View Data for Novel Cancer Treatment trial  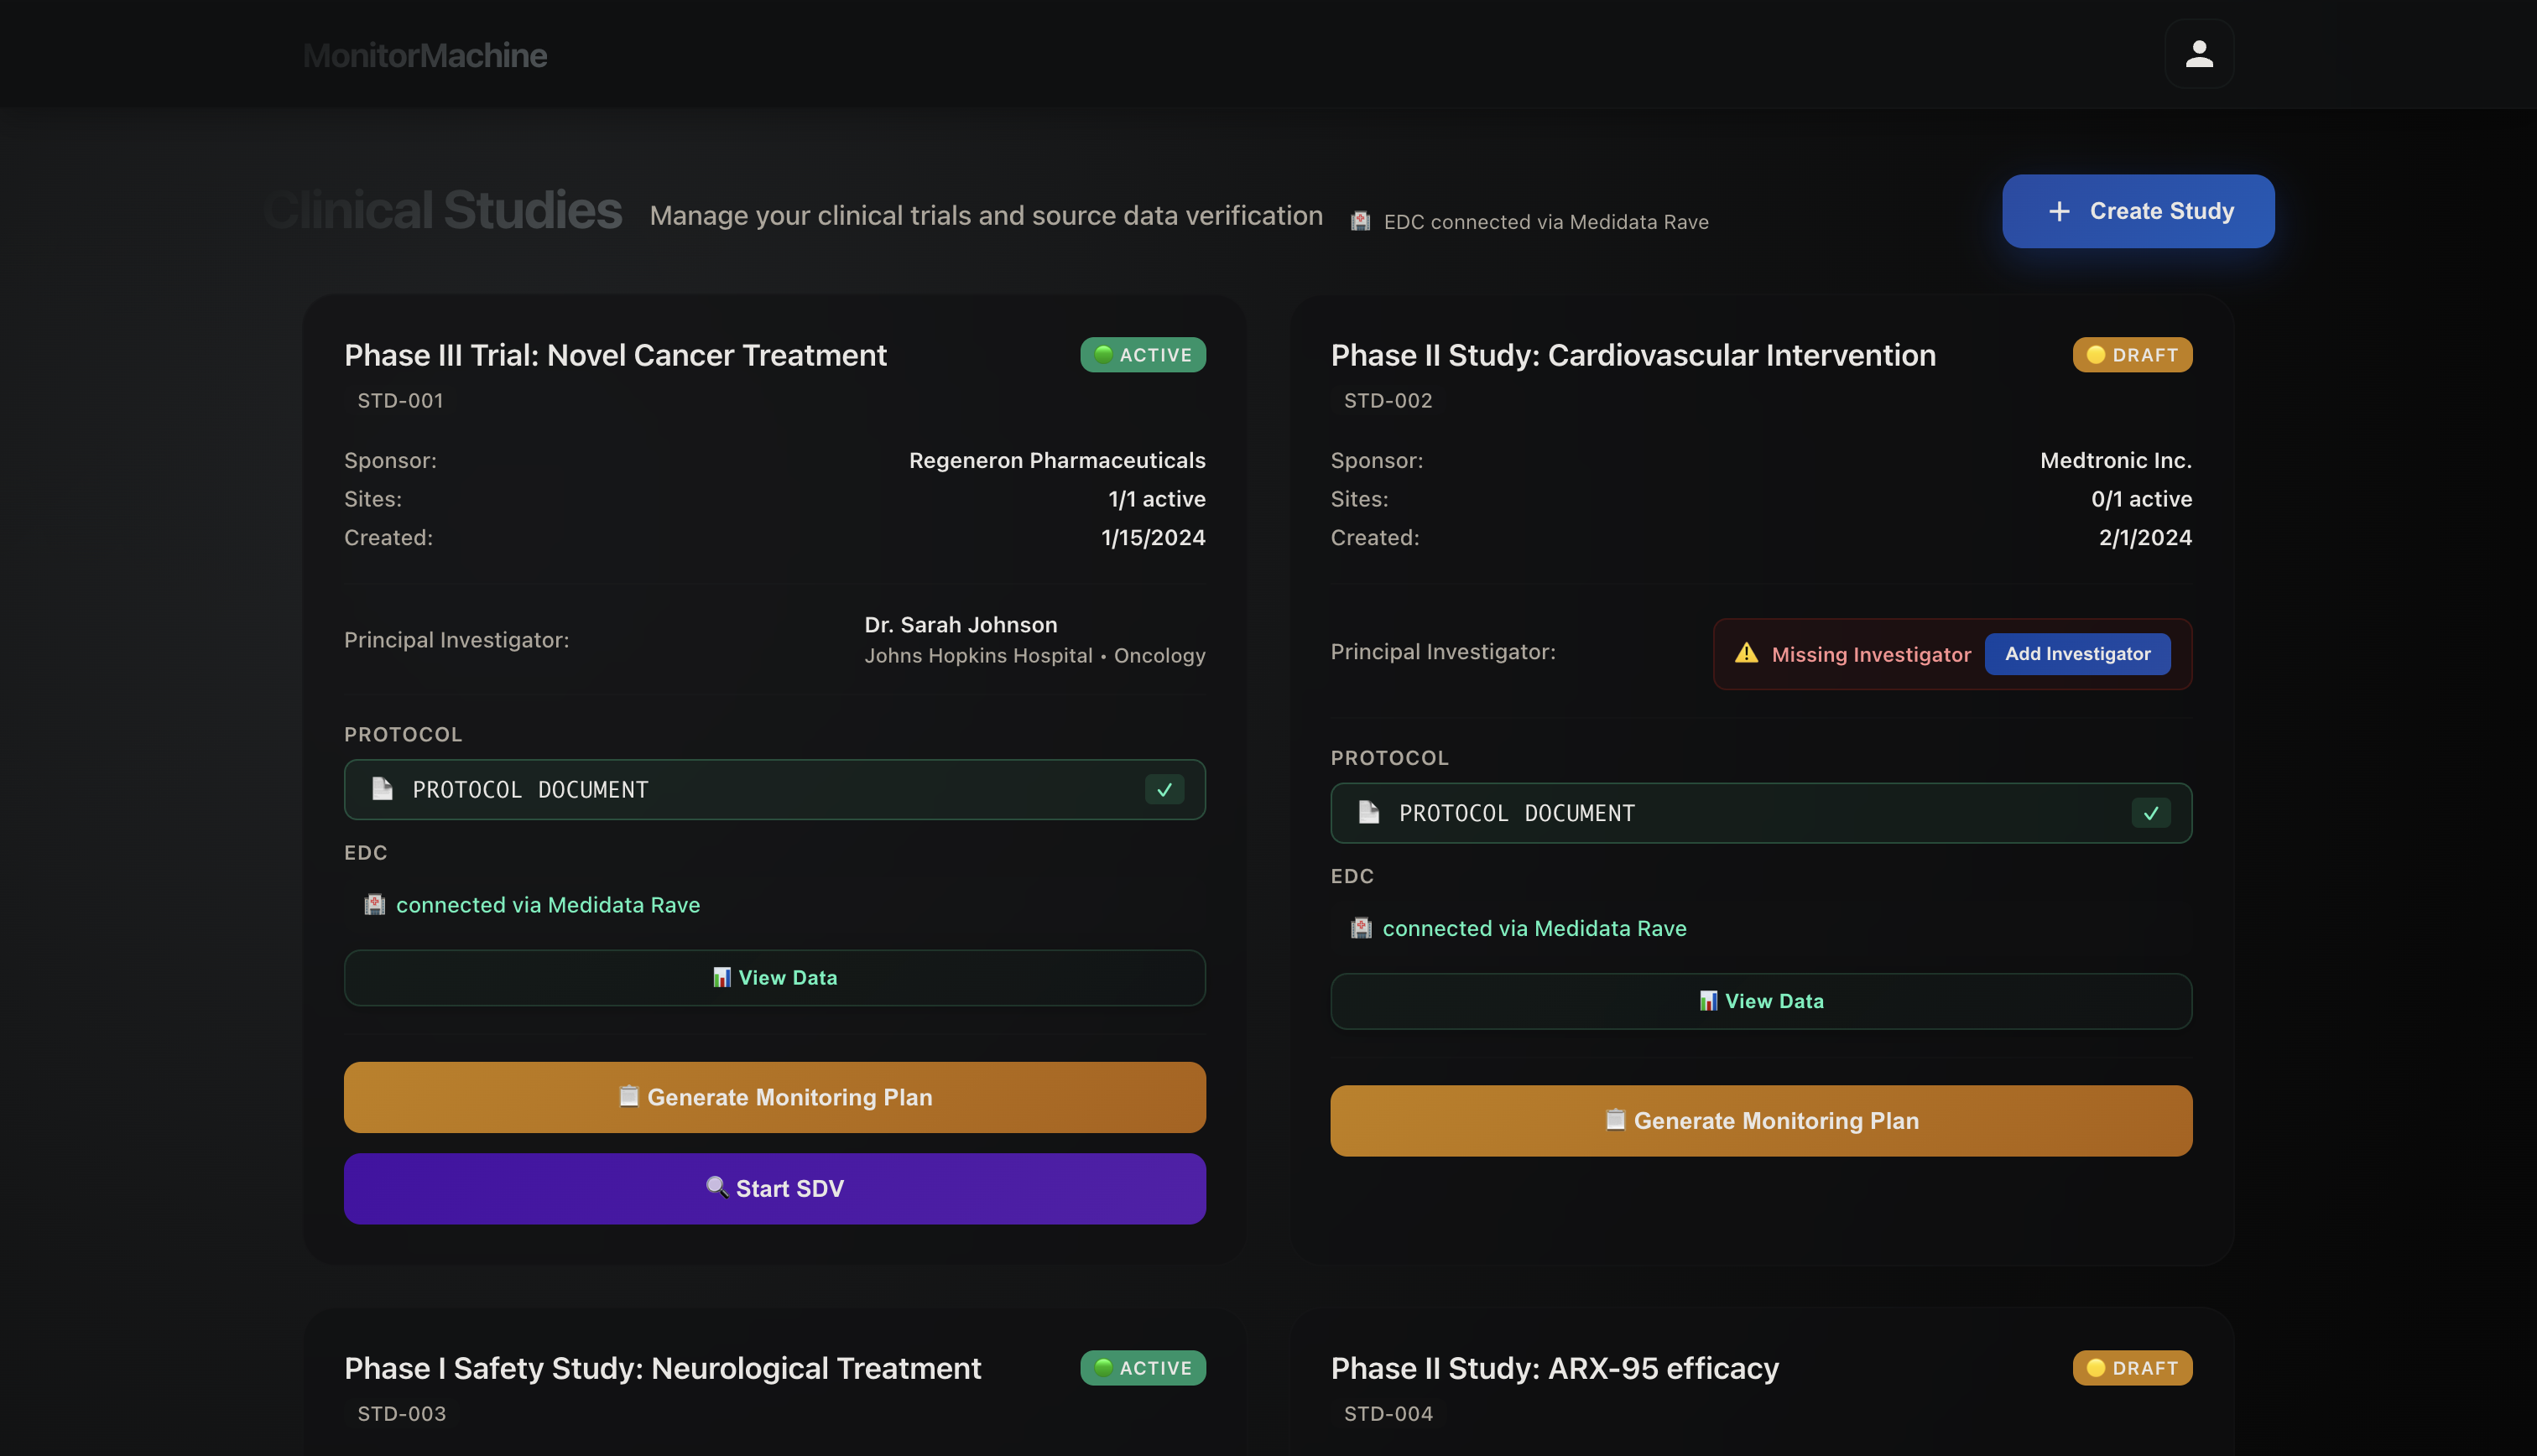pos(774,977)
